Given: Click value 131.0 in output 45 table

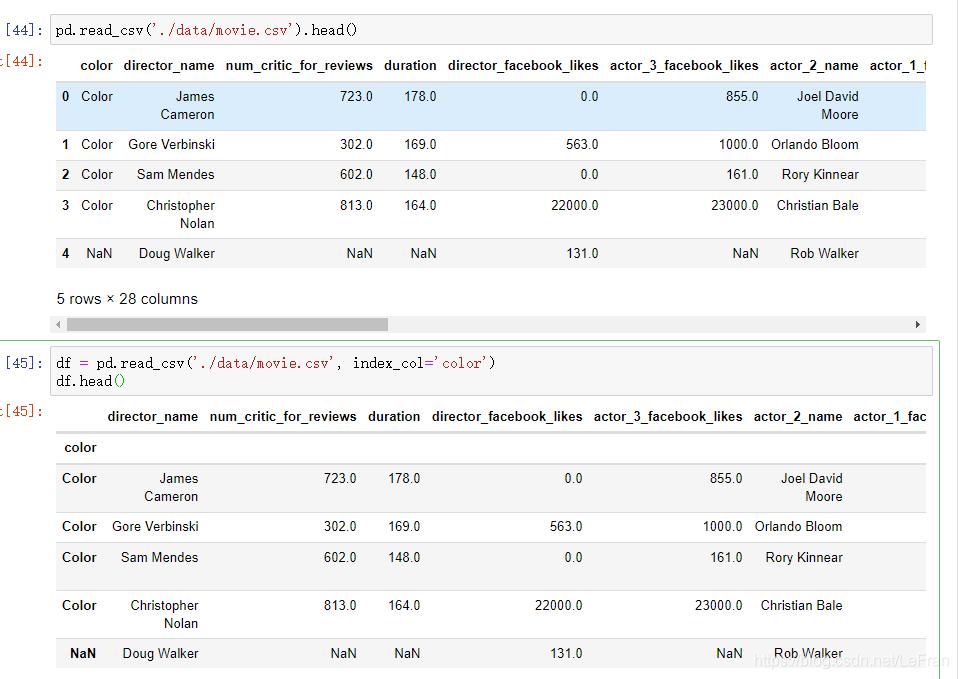Looking at the screenshot, I should pyautogui.click(x=566, y=653).
